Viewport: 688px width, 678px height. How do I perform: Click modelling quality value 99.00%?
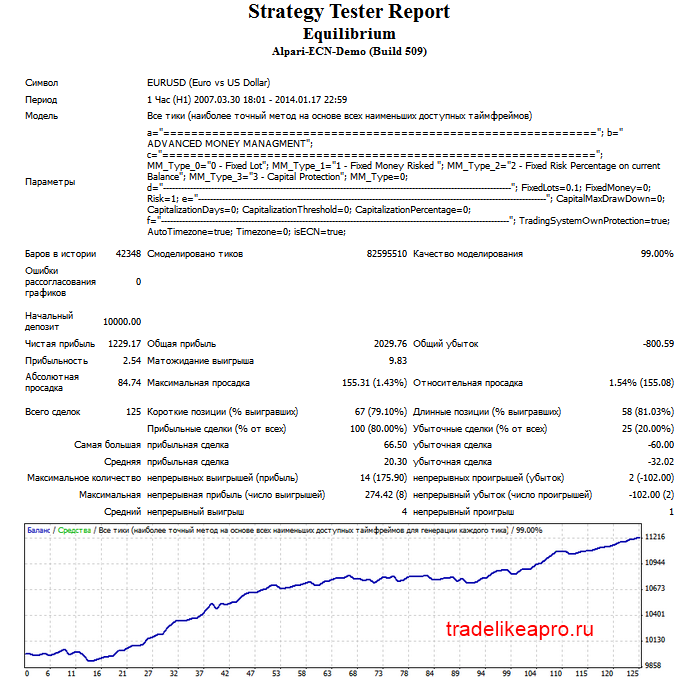[657, 254]
